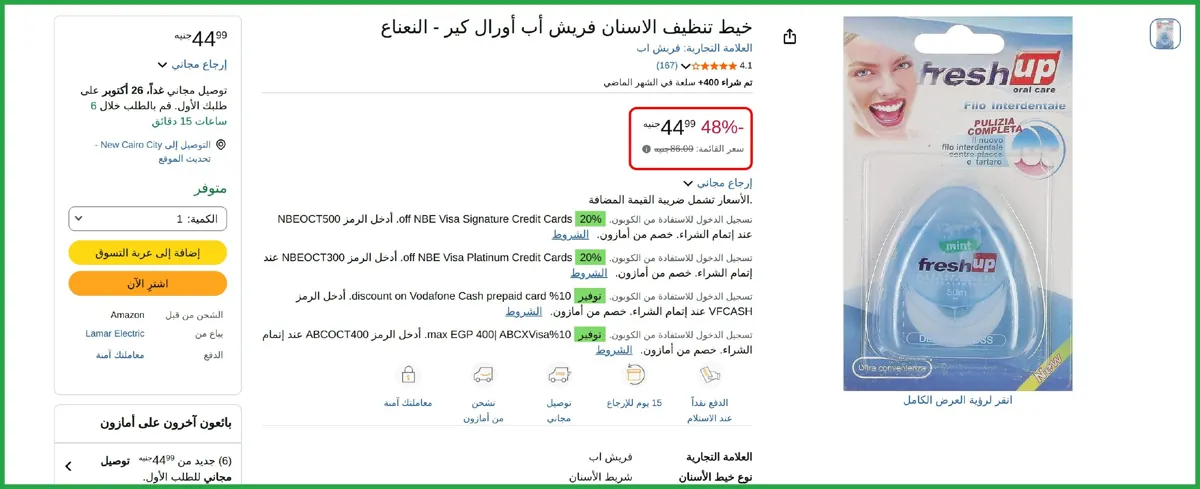Open terms link for VFCASH coupon
Screen dimensions: 1200x489
point(523,311)
